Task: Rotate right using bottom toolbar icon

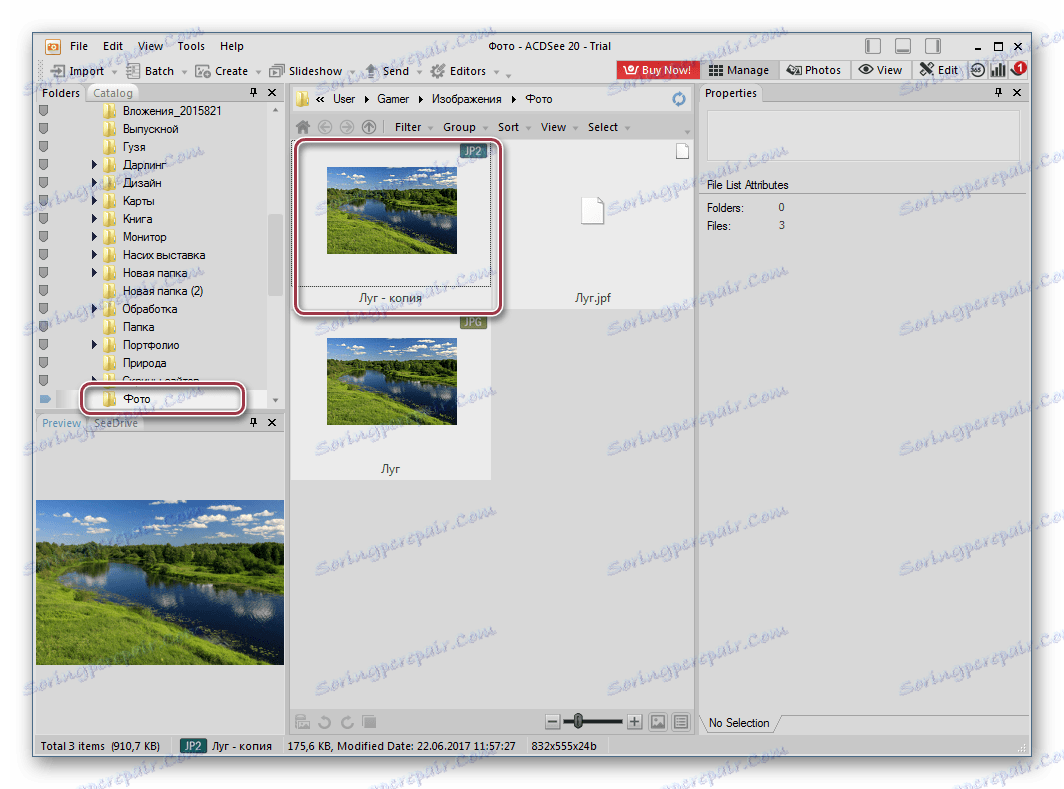Action: tap(347, 722)
